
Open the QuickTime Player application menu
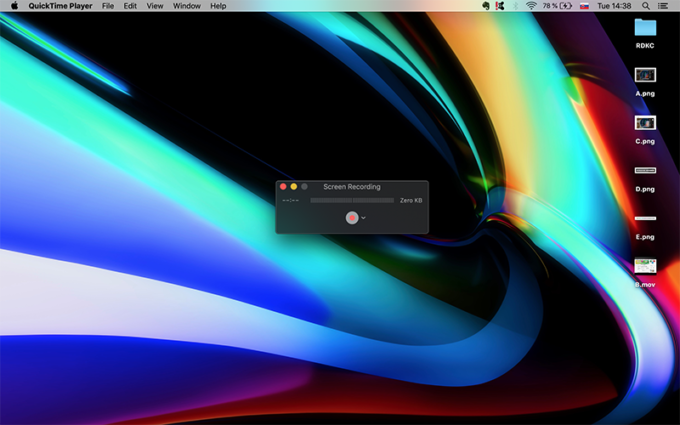coord(60,6)
